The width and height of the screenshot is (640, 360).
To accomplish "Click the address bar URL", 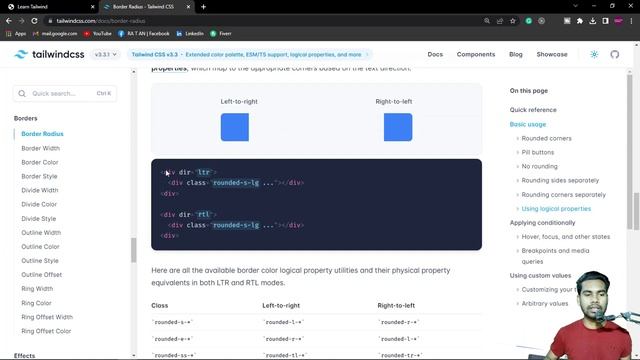I will click(100, 21).
